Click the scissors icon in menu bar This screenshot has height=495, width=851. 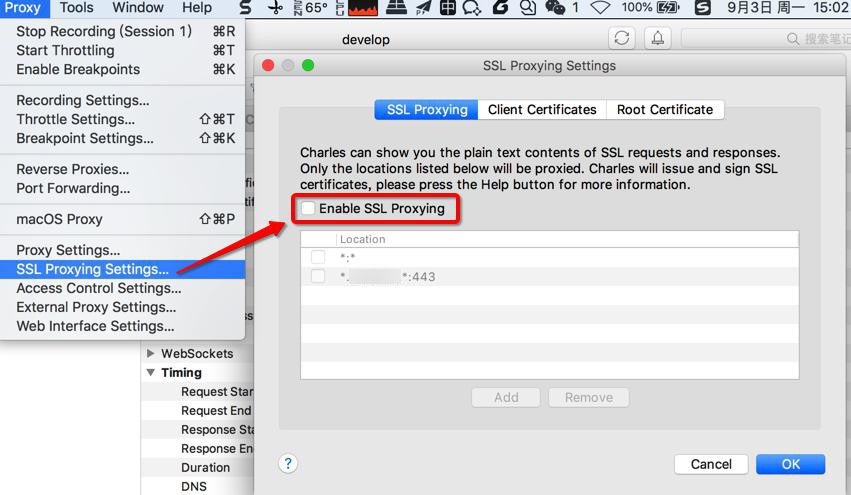click(276, 8)
